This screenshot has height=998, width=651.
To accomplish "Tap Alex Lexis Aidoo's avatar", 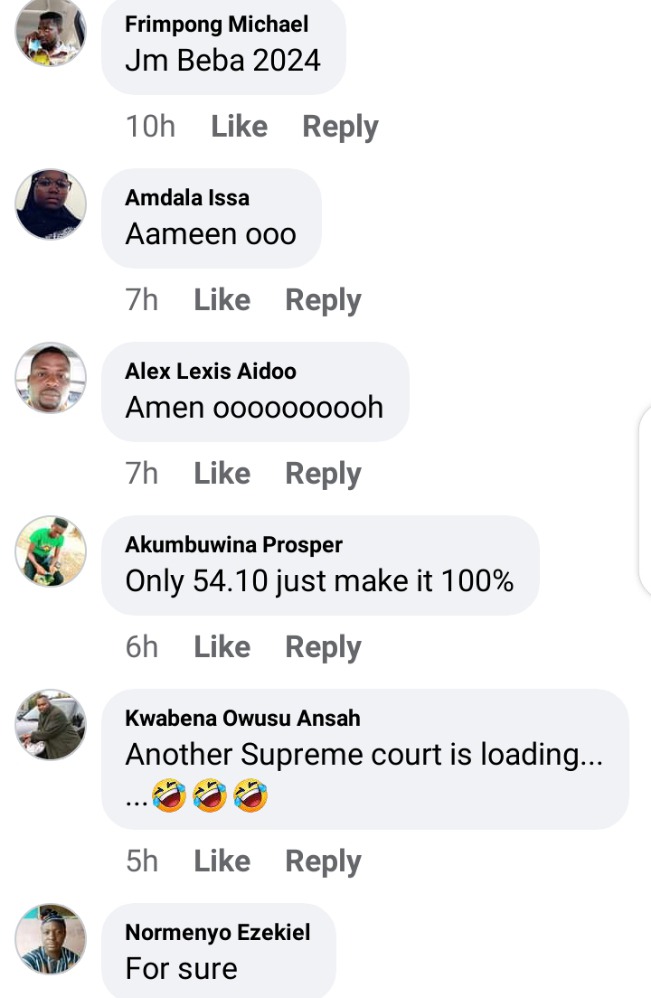I will [50, 377].
